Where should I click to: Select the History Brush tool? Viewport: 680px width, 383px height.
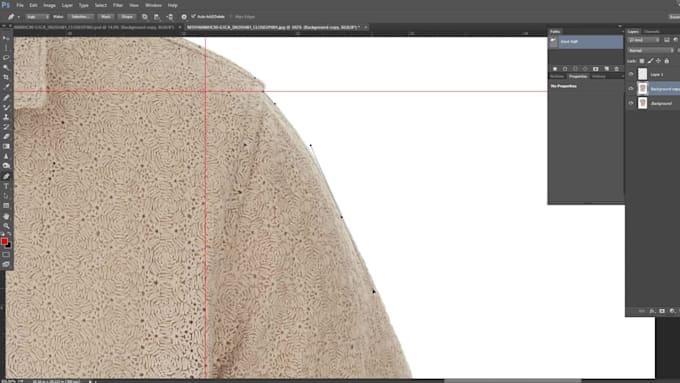[6, 127]
